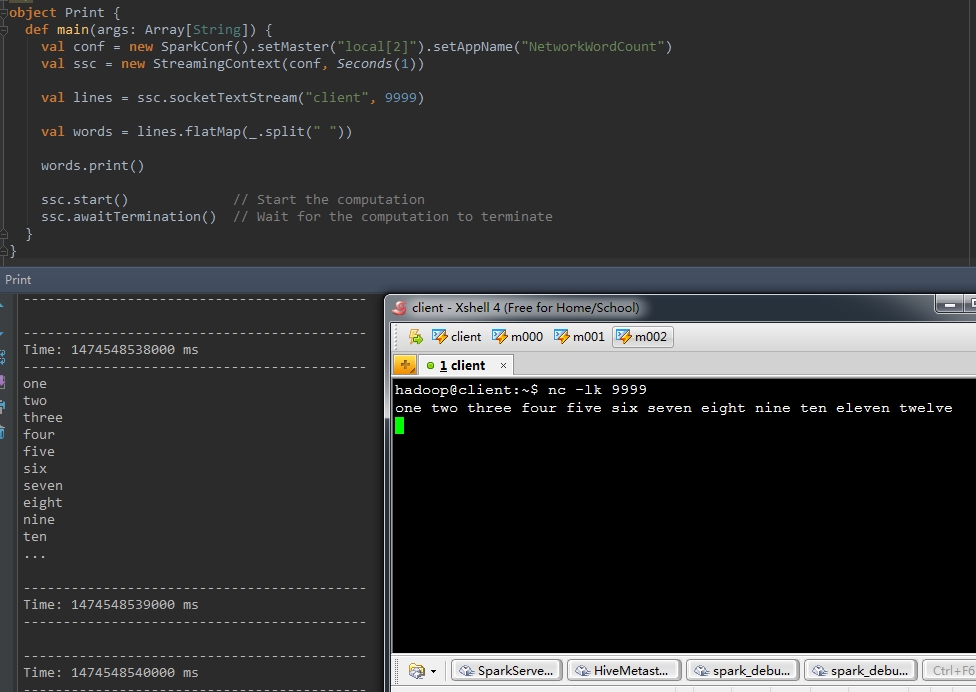Run the second spark_debu... quick command
The image size is (976, 692).
860,671
